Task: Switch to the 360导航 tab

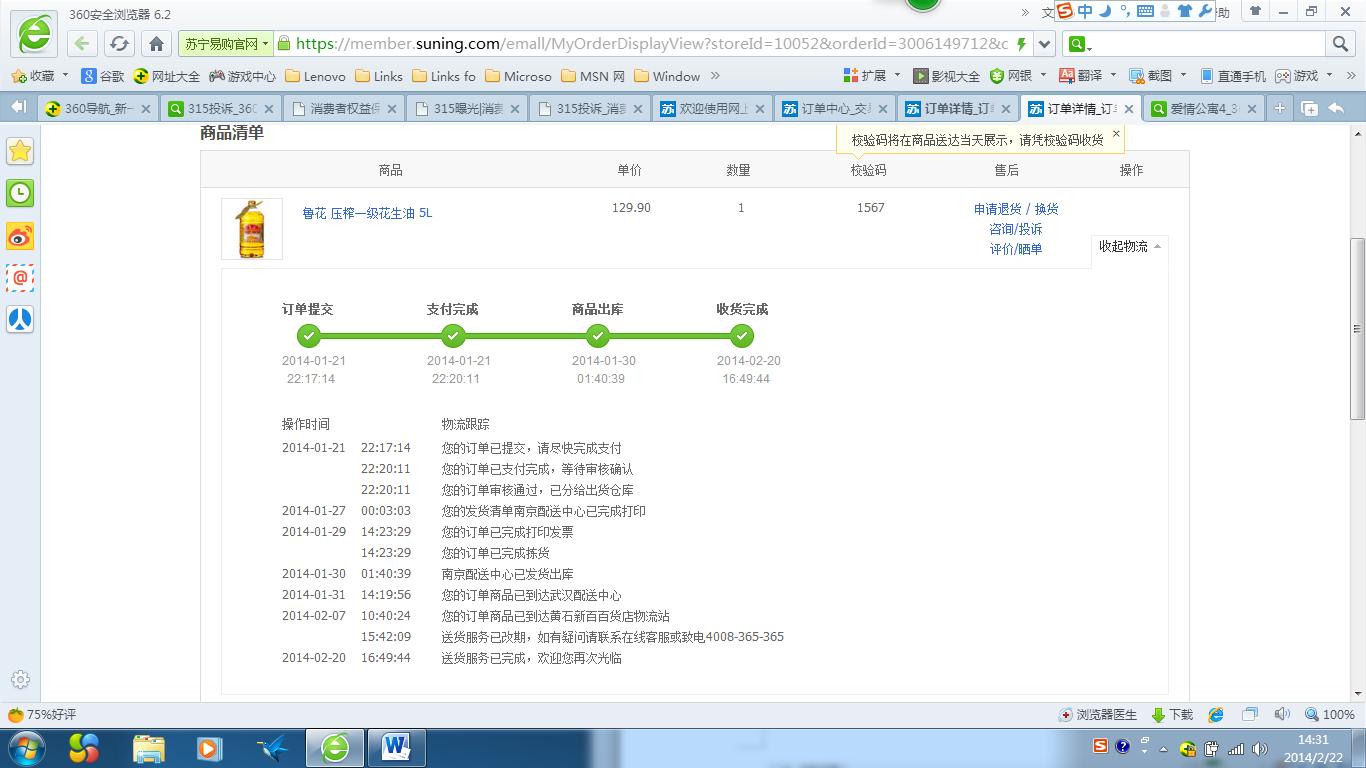Action: (97, 109)
